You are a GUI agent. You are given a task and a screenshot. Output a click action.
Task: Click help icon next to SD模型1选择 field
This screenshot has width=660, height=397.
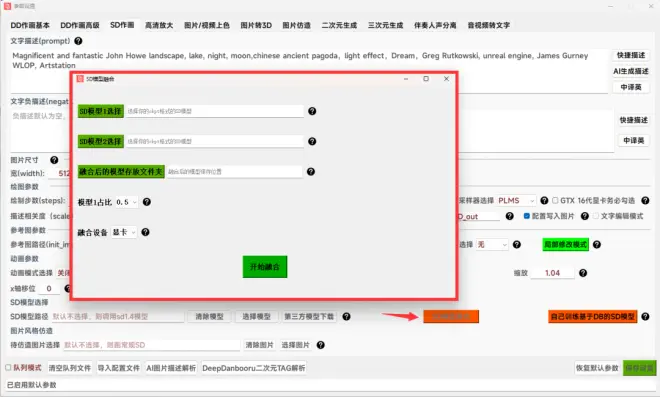(312, 111)
